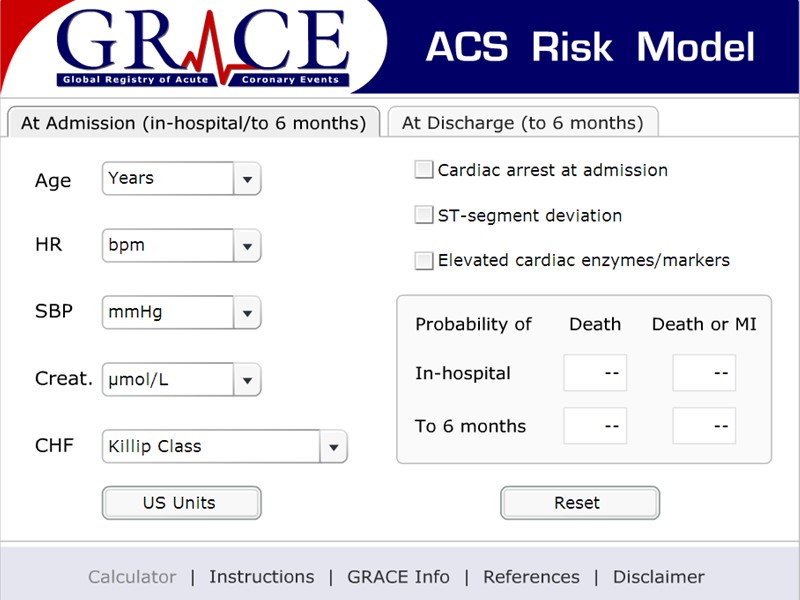Switch to At Discharge tab
Screen dimensions: 800x600
coord(522,123)
